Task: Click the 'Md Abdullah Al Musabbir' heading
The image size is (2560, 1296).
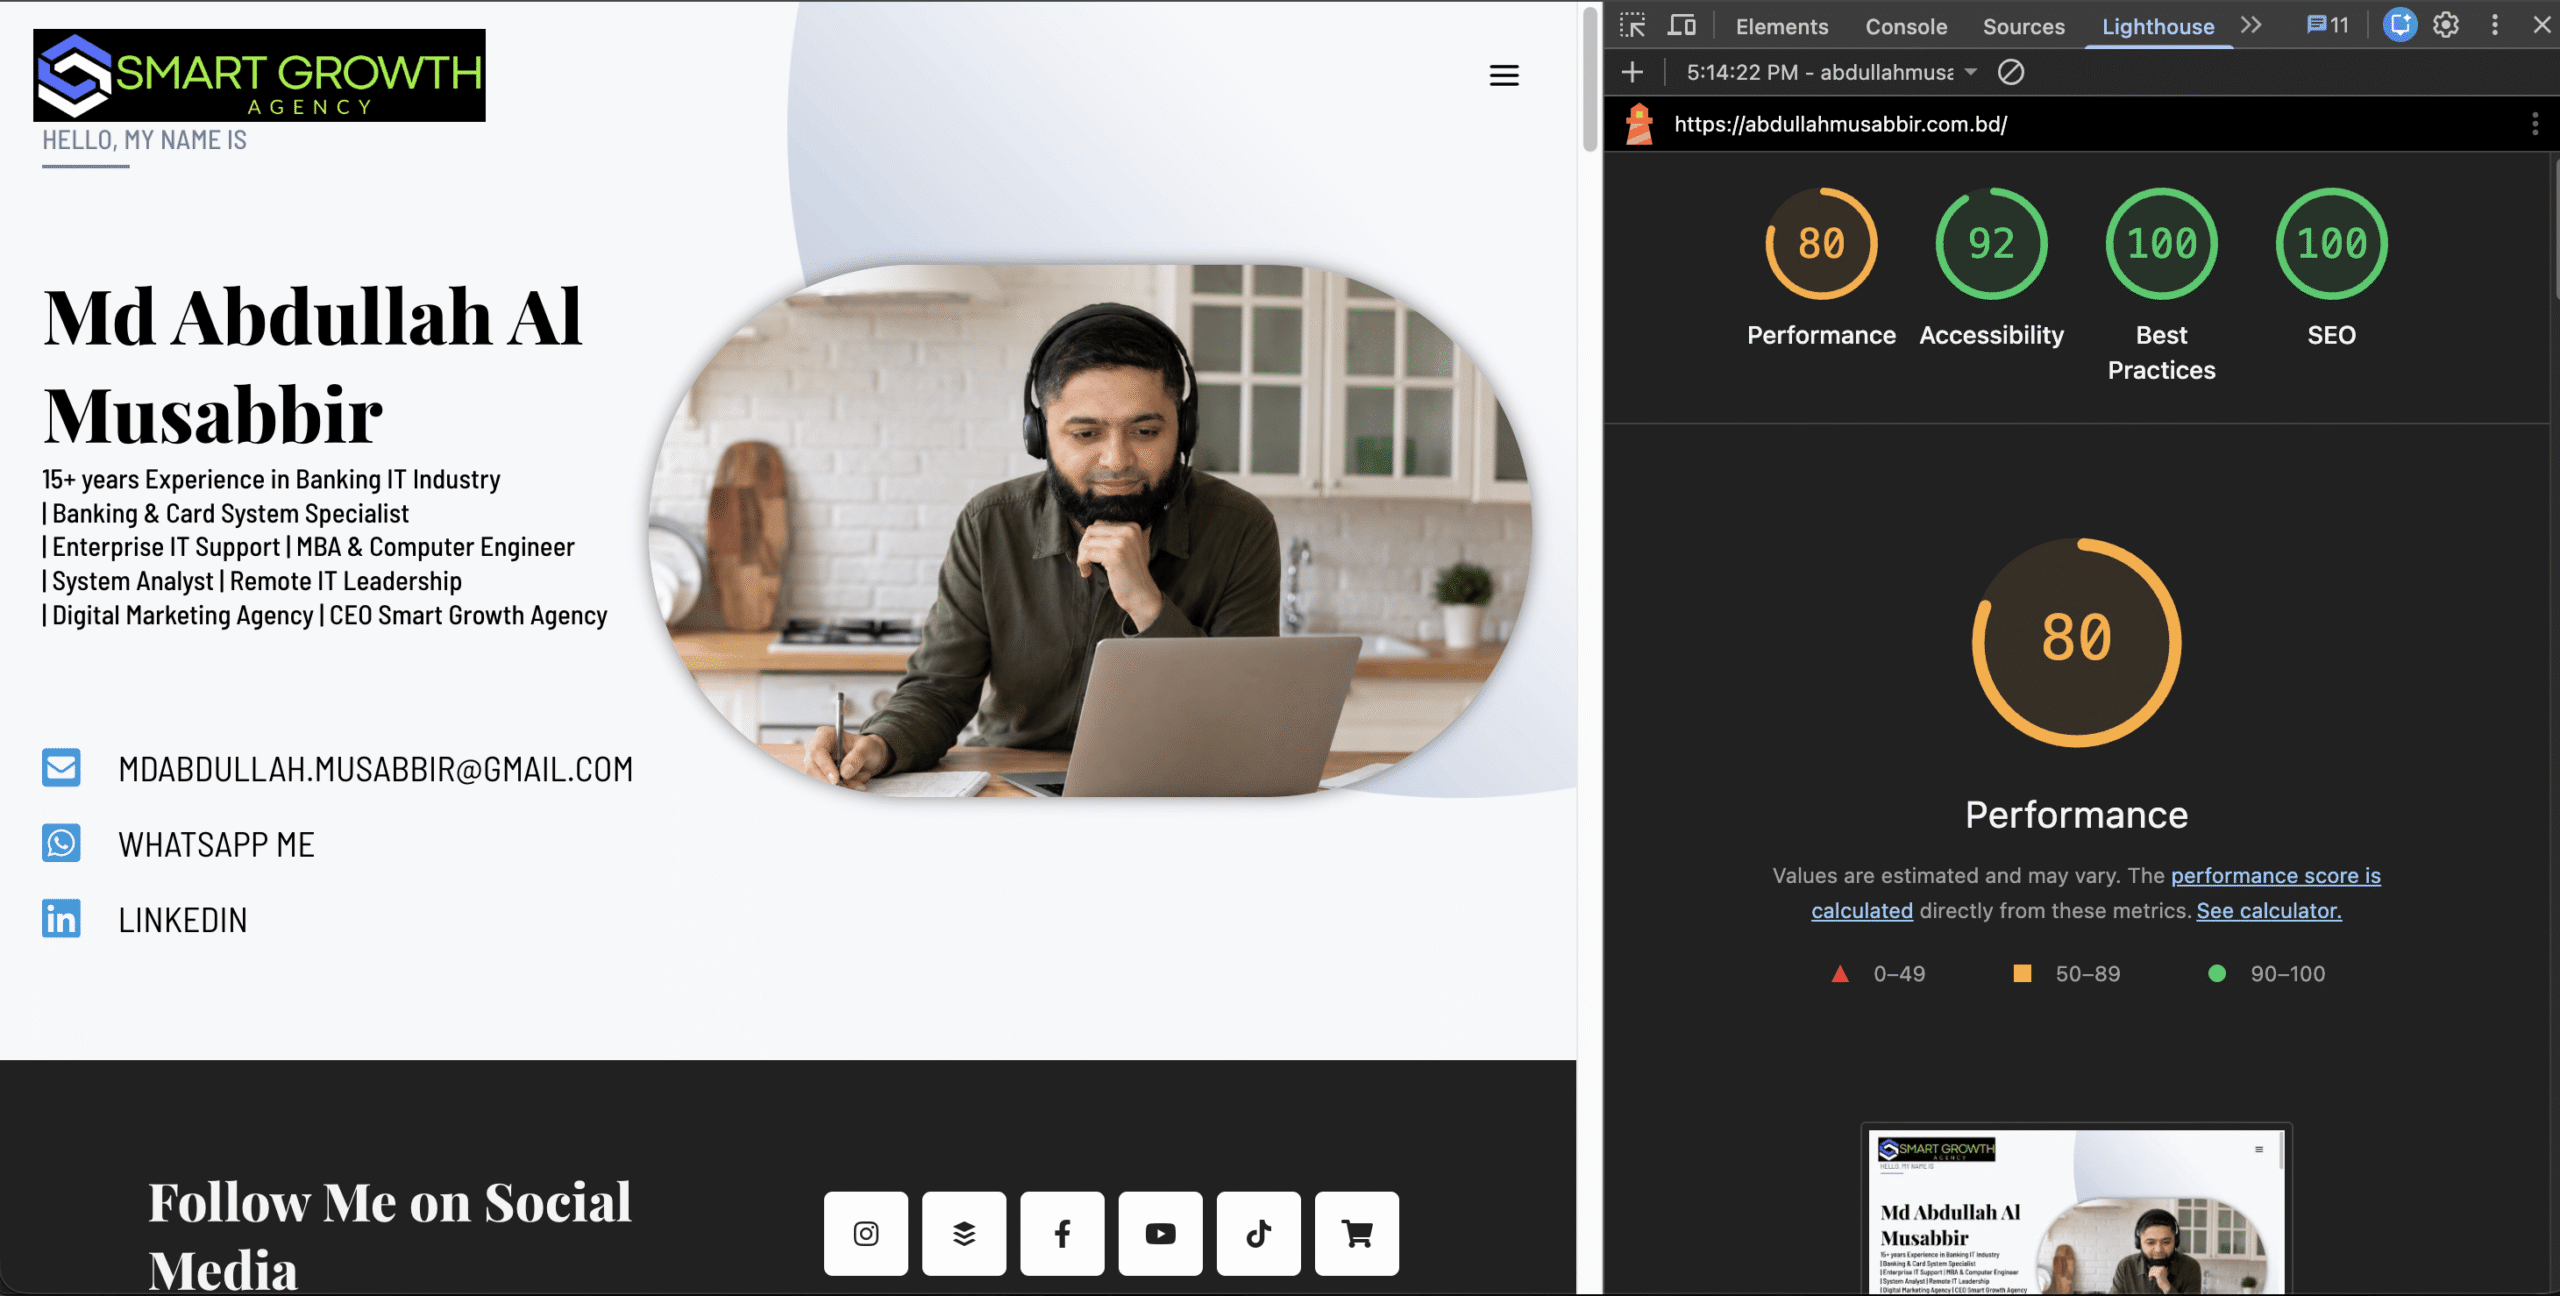Action: tap(312, 365)
